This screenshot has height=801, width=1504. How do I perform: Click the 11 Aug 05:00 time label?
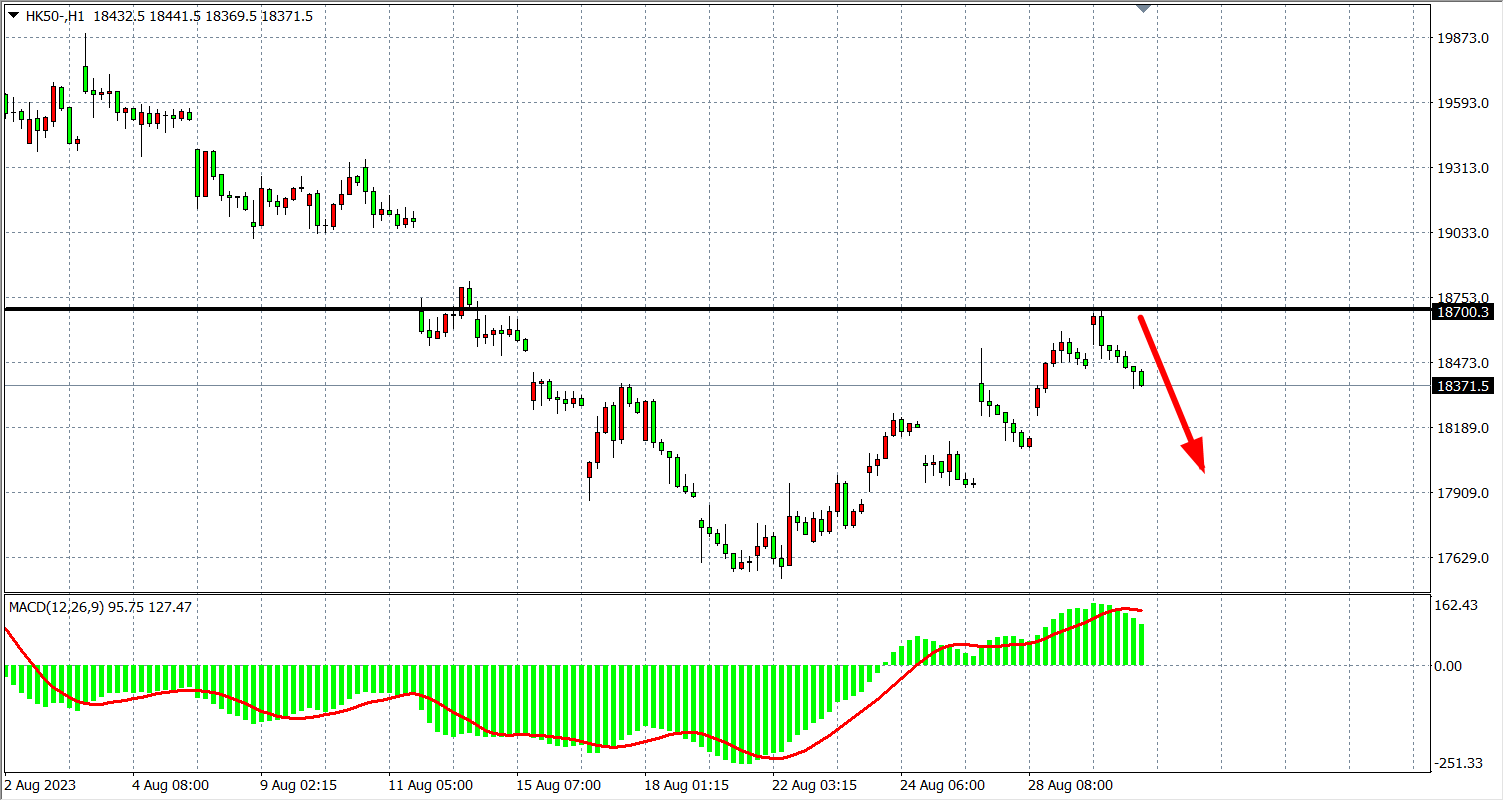tap(431, 786)
